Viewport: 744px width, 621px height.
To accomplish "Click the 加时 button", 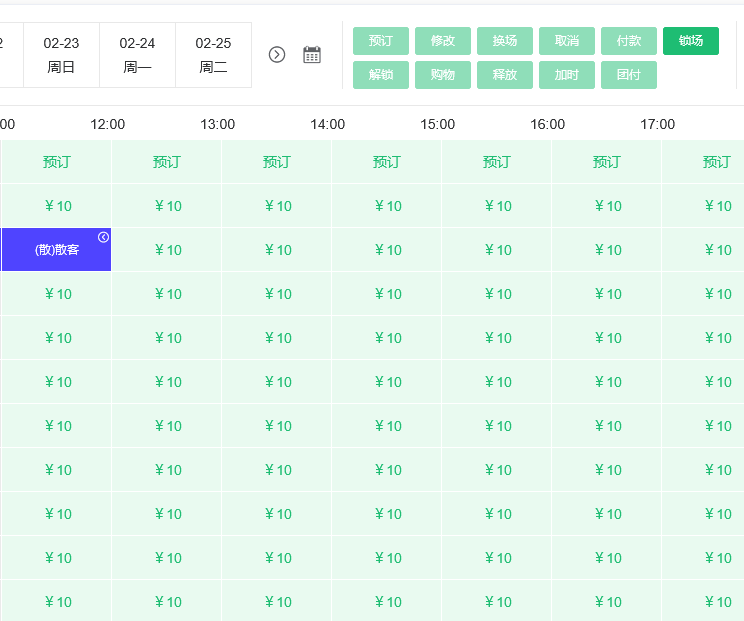I will coord(567,75).
